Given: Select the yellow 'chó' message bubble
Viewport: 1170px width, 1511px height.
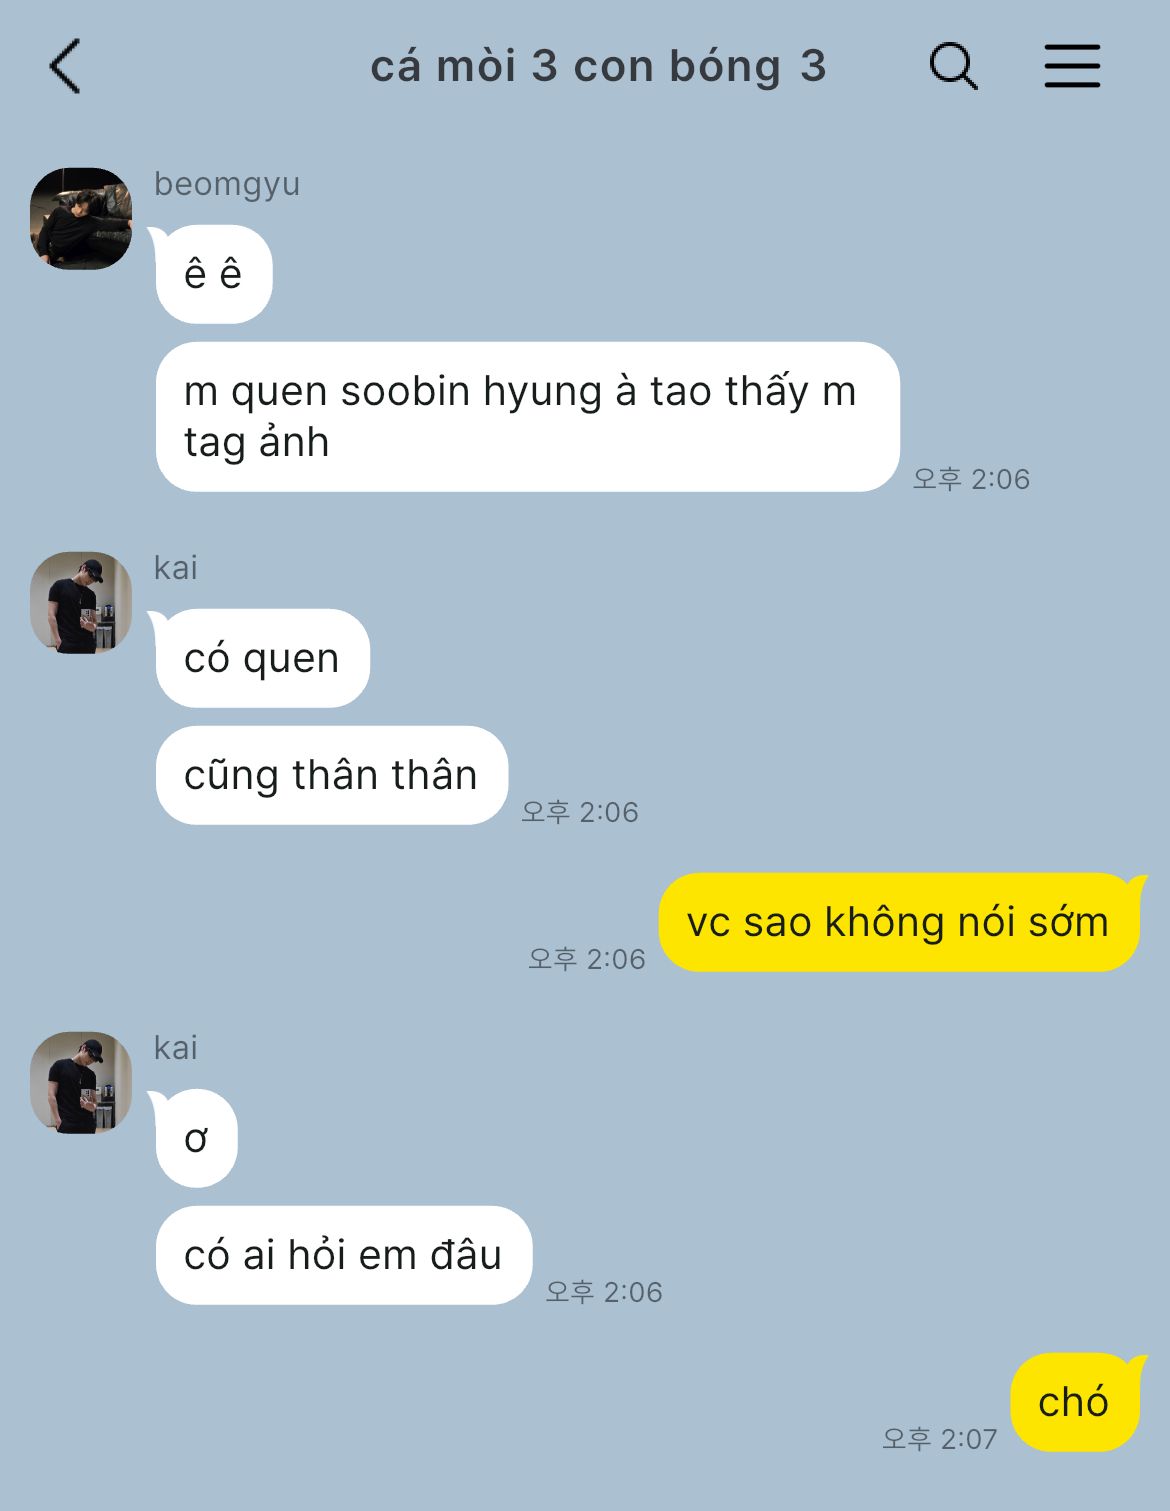Looking at the screenshot, I should coord(1074,1402).
